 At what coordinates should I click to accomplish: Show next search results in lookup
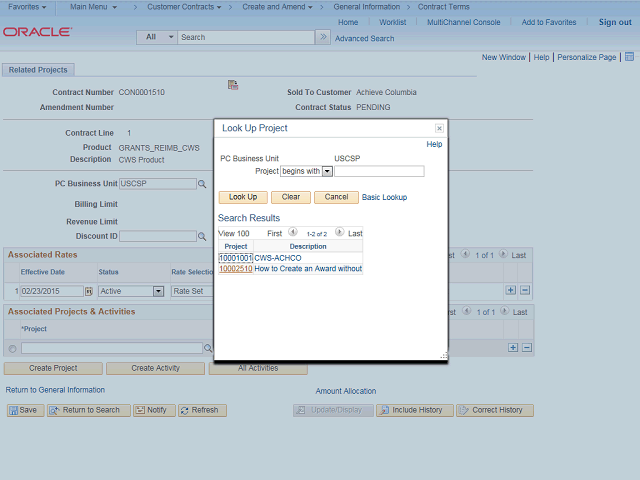click(339, 232)
